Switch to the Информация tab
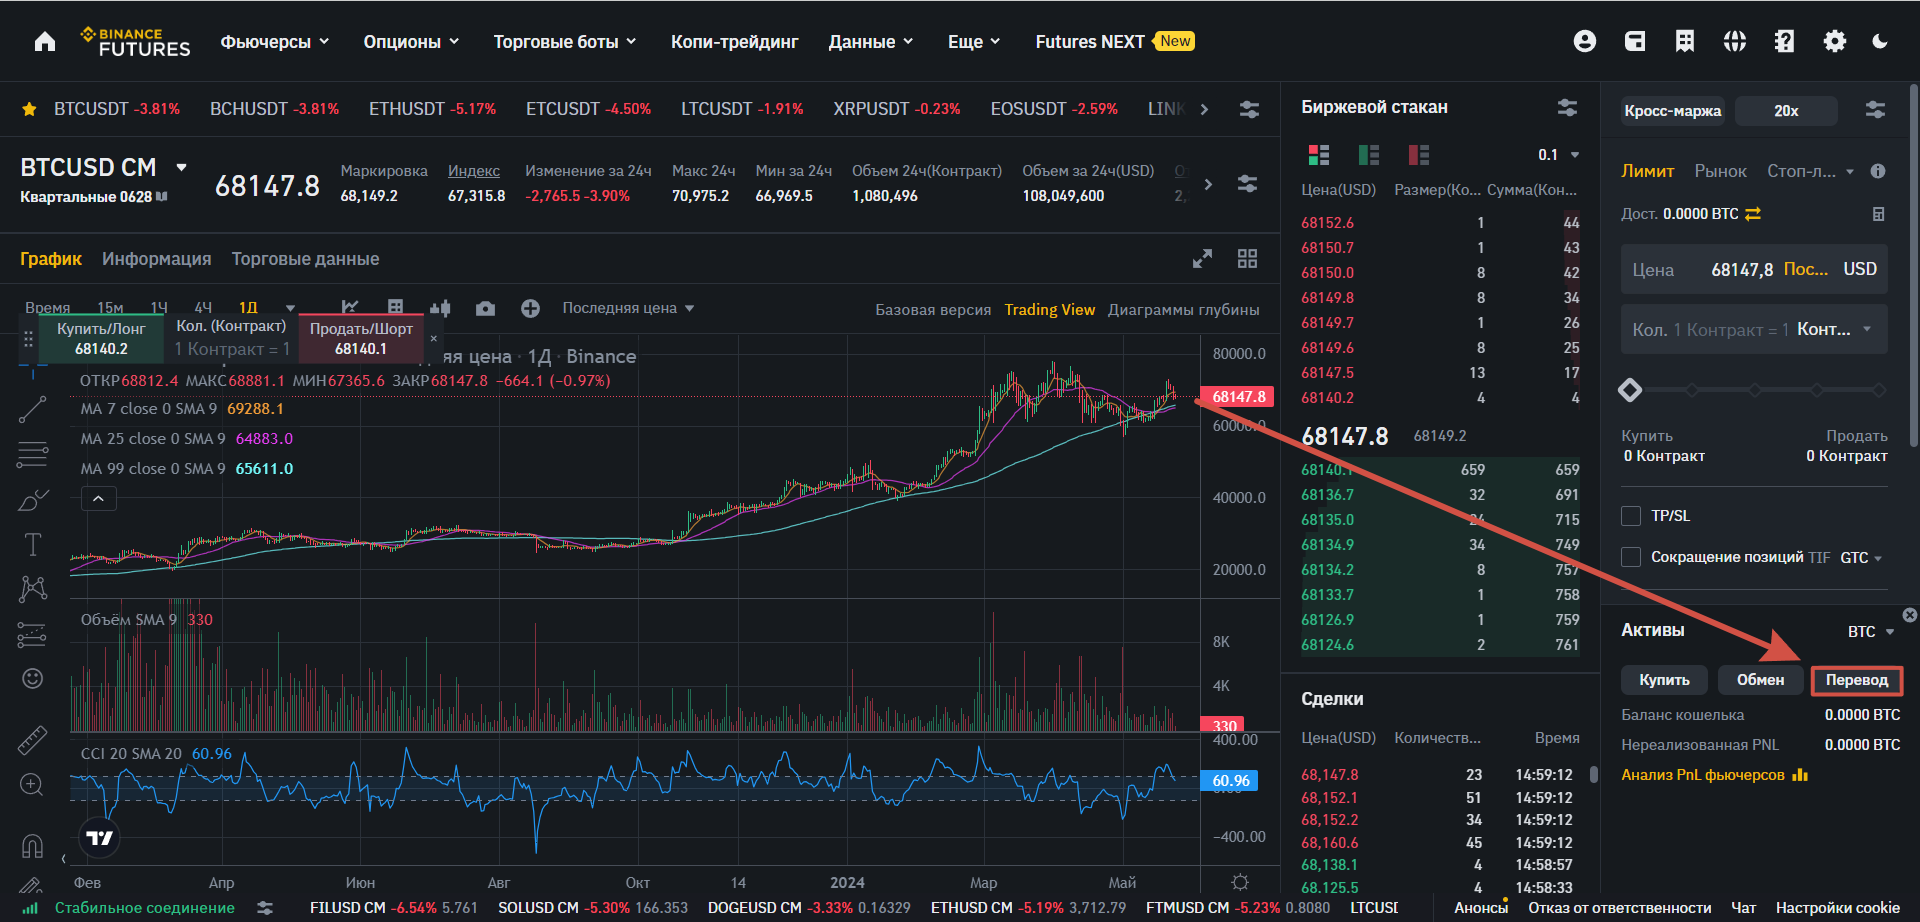This screenshot has height=922, width=1920. (156, 259)
